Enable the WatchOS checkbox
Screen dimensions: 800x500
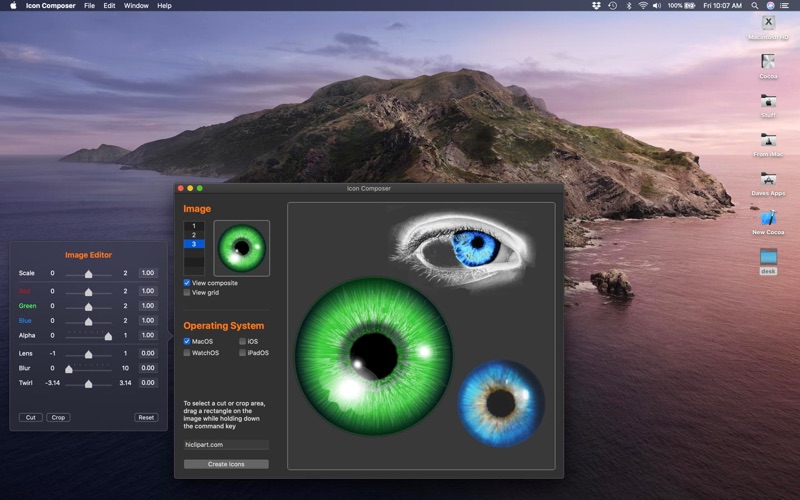(x=187, y=353)
